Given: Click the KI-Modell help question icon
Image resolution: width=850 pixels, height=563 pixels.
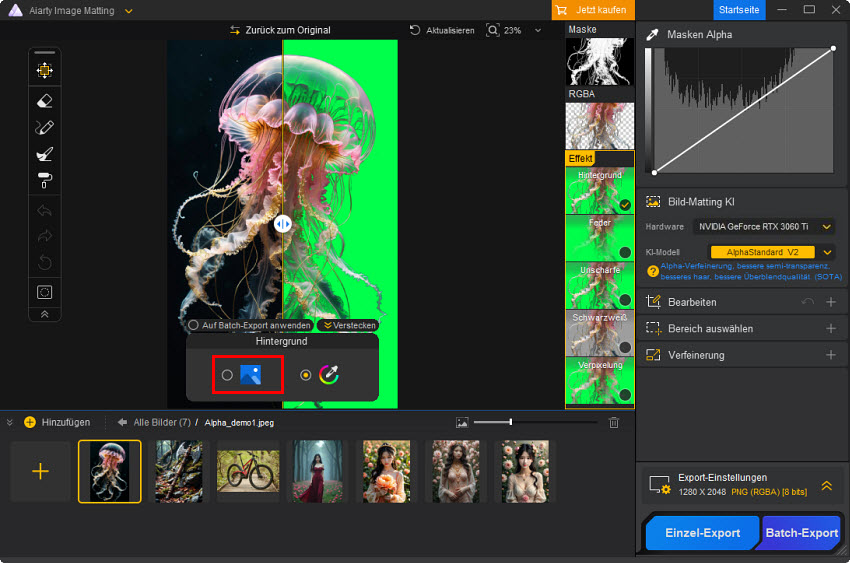Looking at the screenshot, I should 653,271.
